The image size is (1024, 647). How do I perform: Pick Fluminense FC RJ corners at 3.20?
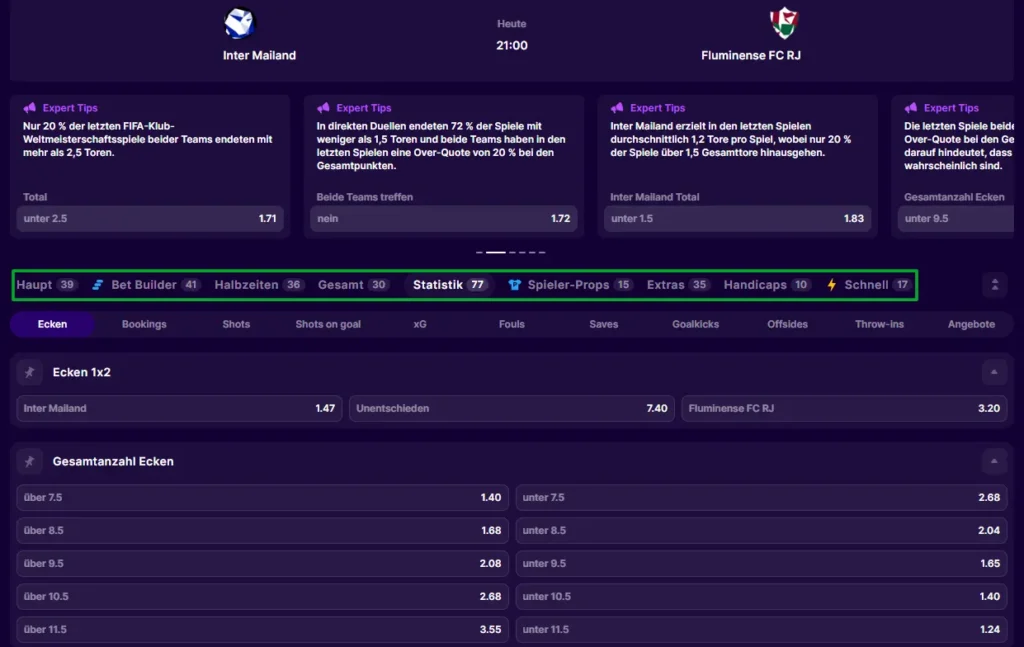tap(844, 409)
